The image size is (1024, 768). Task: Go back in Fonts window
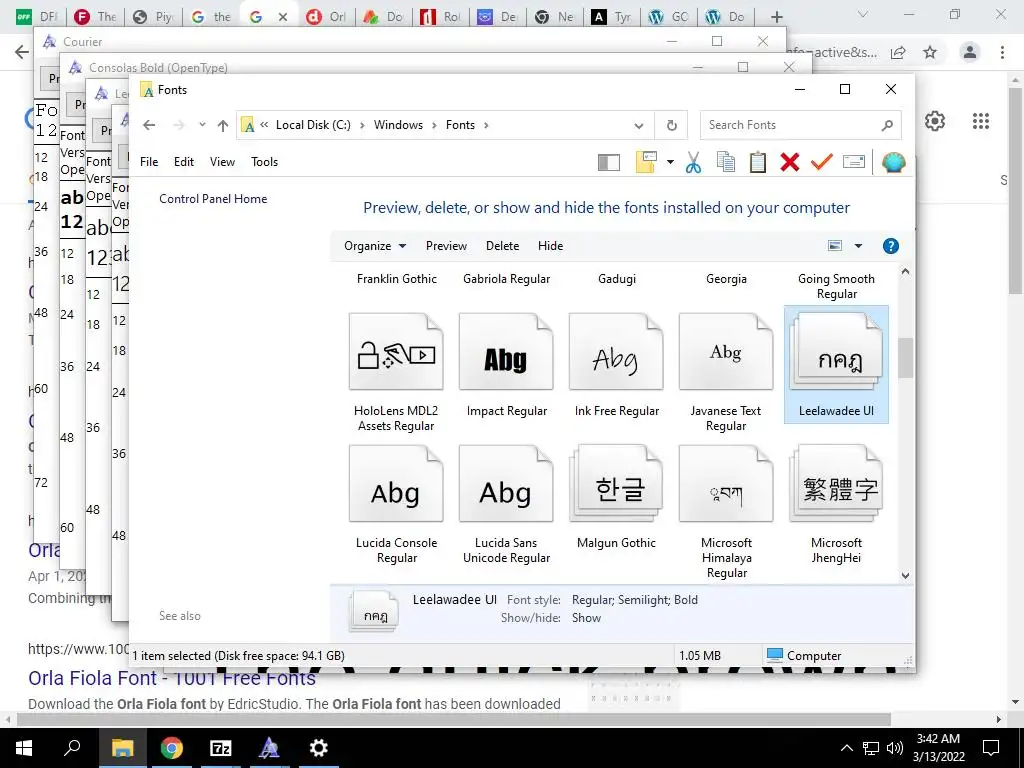(x=150, y=125)
